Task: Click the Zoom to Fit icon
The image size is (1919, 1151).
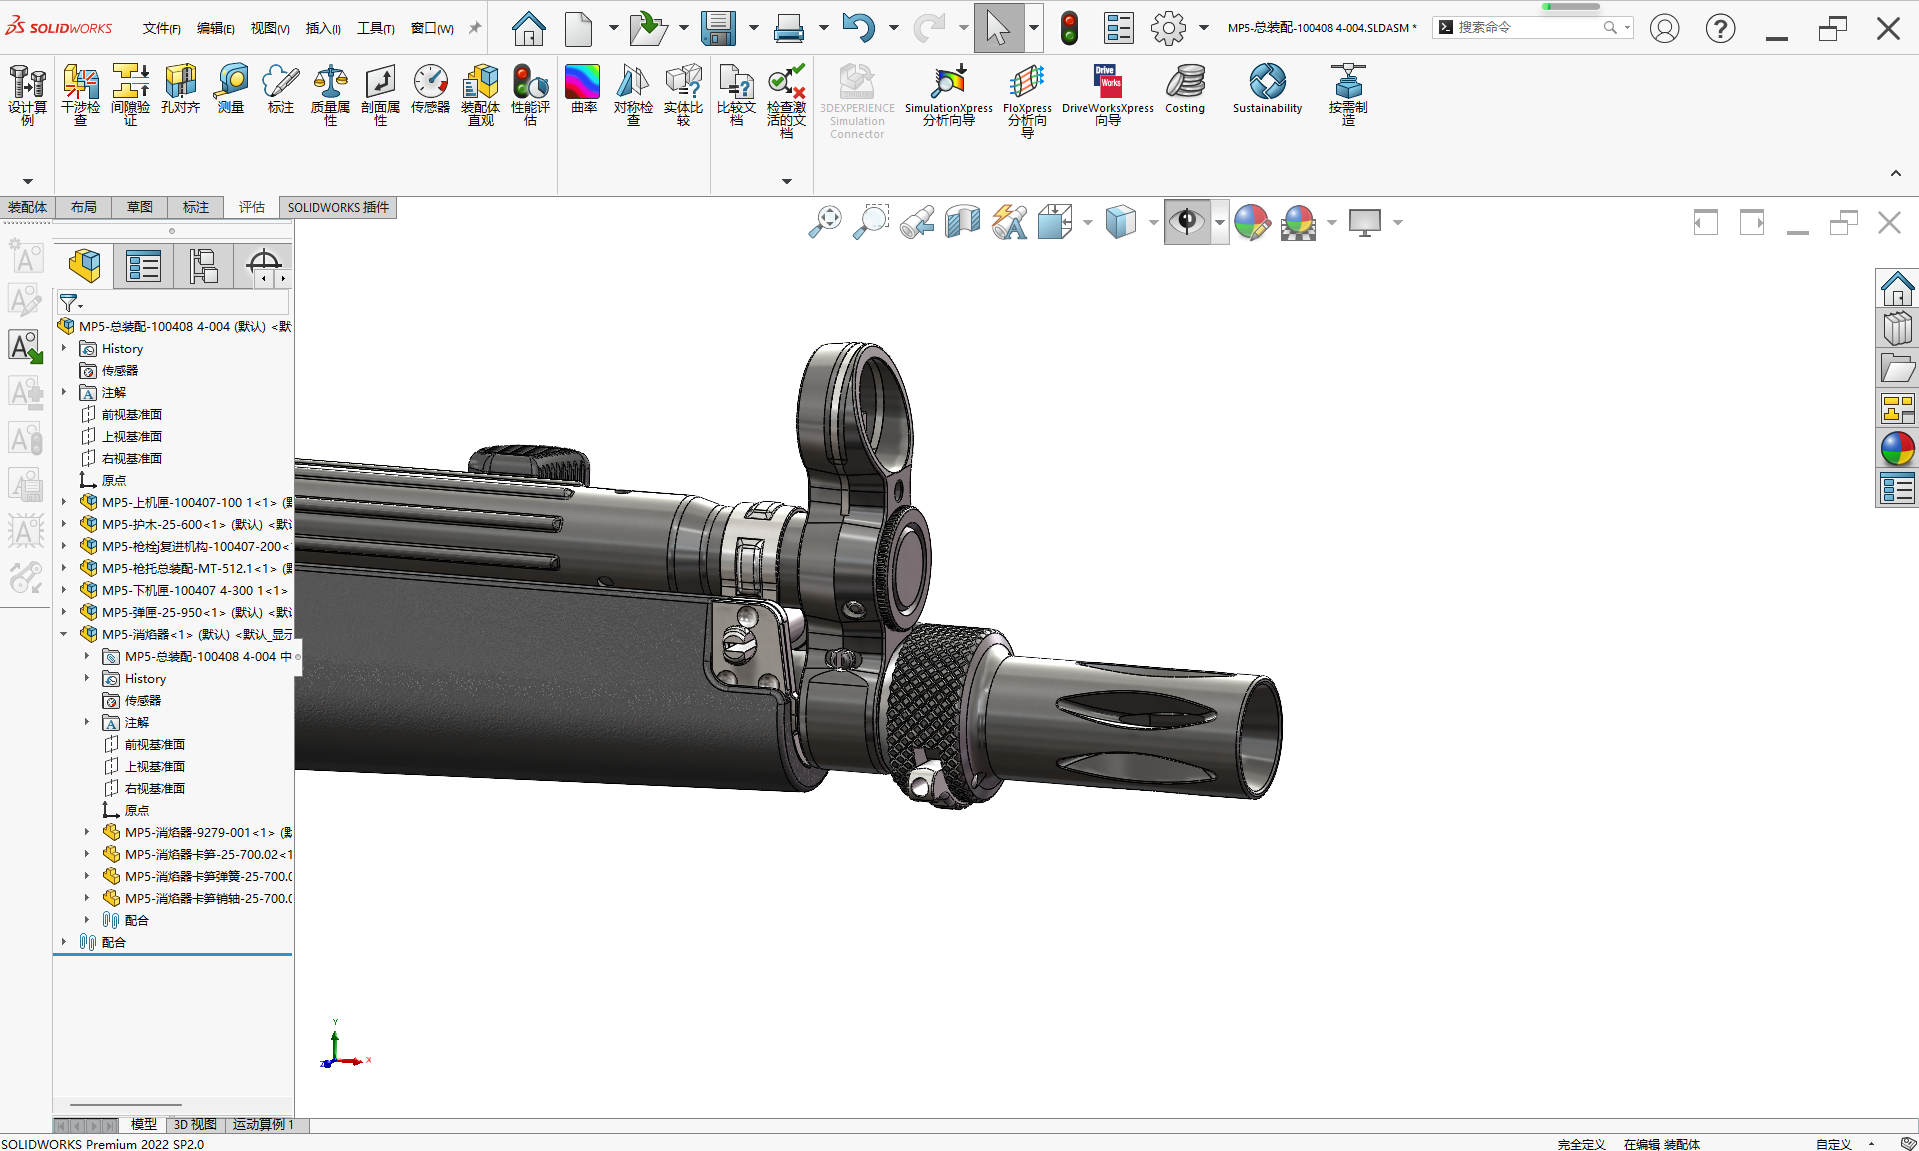Action: (824, 222)
